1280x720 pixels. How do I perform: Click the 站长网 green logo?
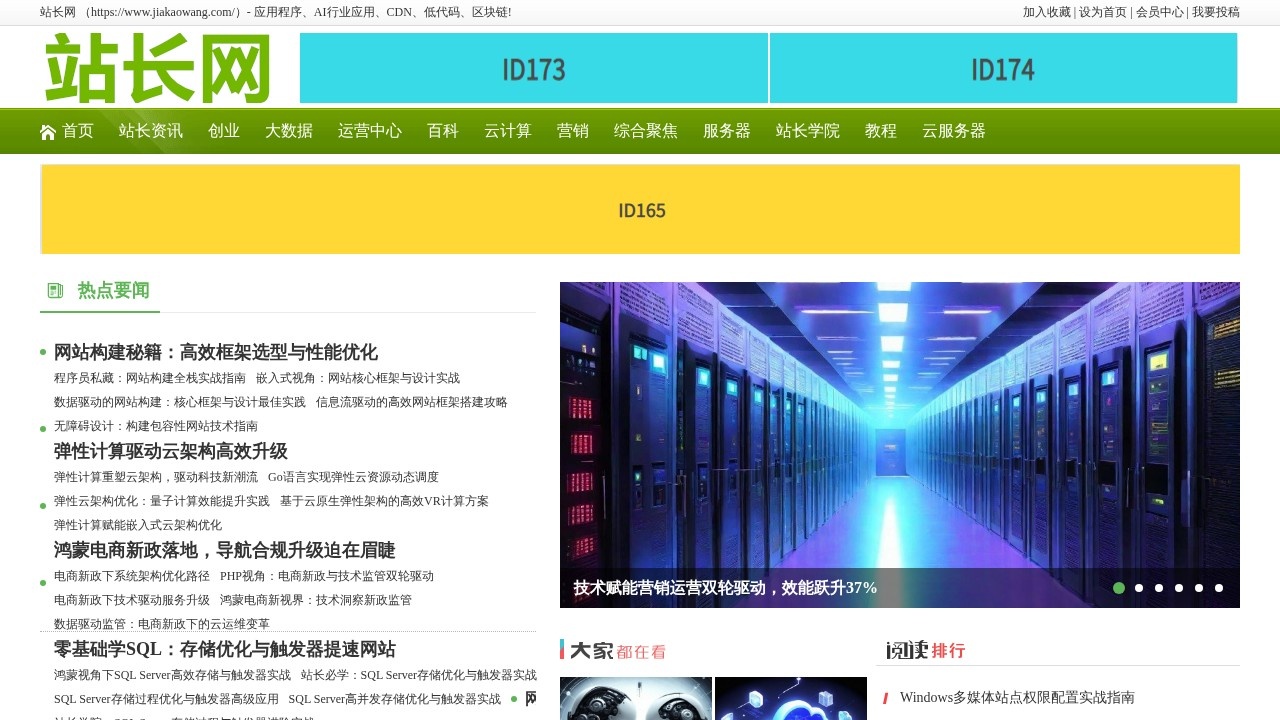point(157,68)
